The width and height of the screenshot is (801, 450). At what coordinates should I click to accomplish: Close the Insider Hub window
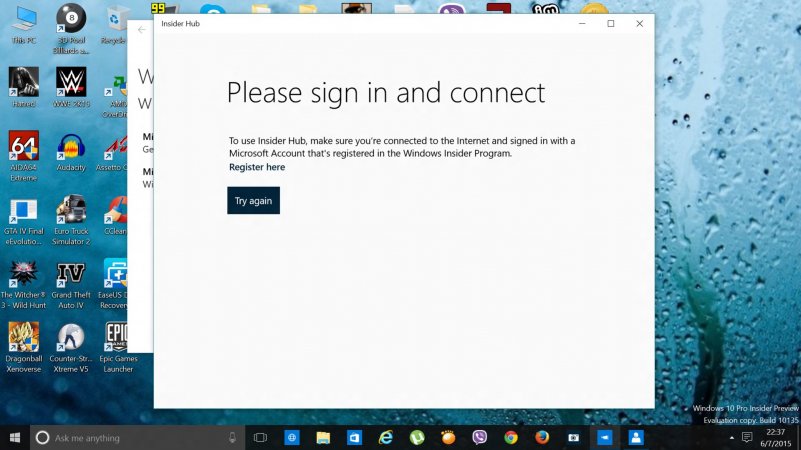(640, 23)
